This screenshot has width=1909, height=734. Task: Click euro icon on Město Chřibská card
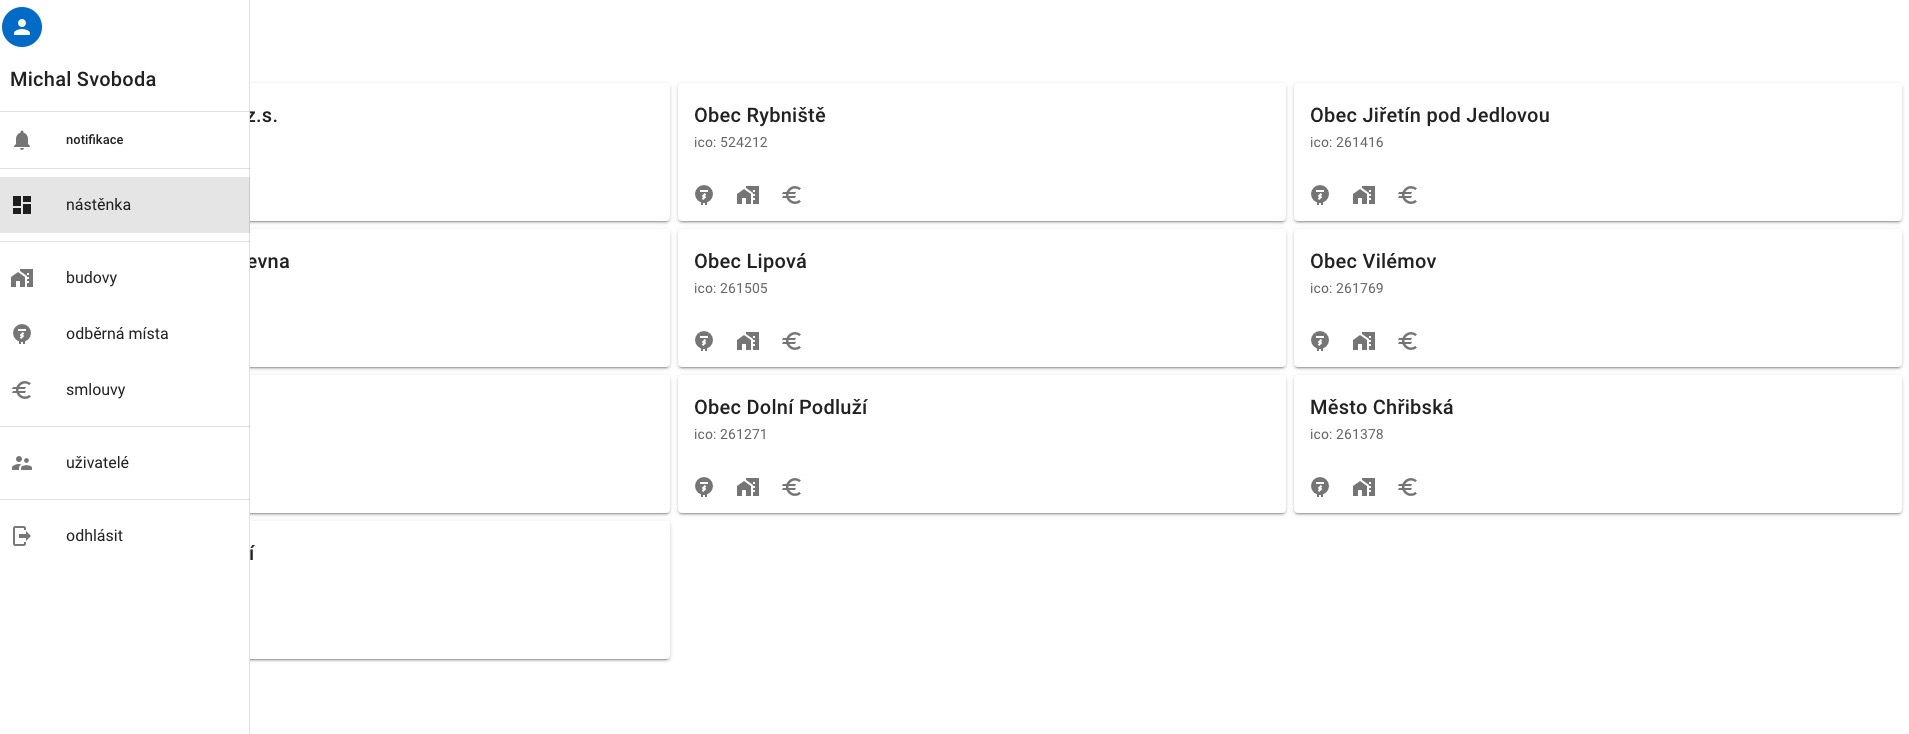click(1408, 487)
